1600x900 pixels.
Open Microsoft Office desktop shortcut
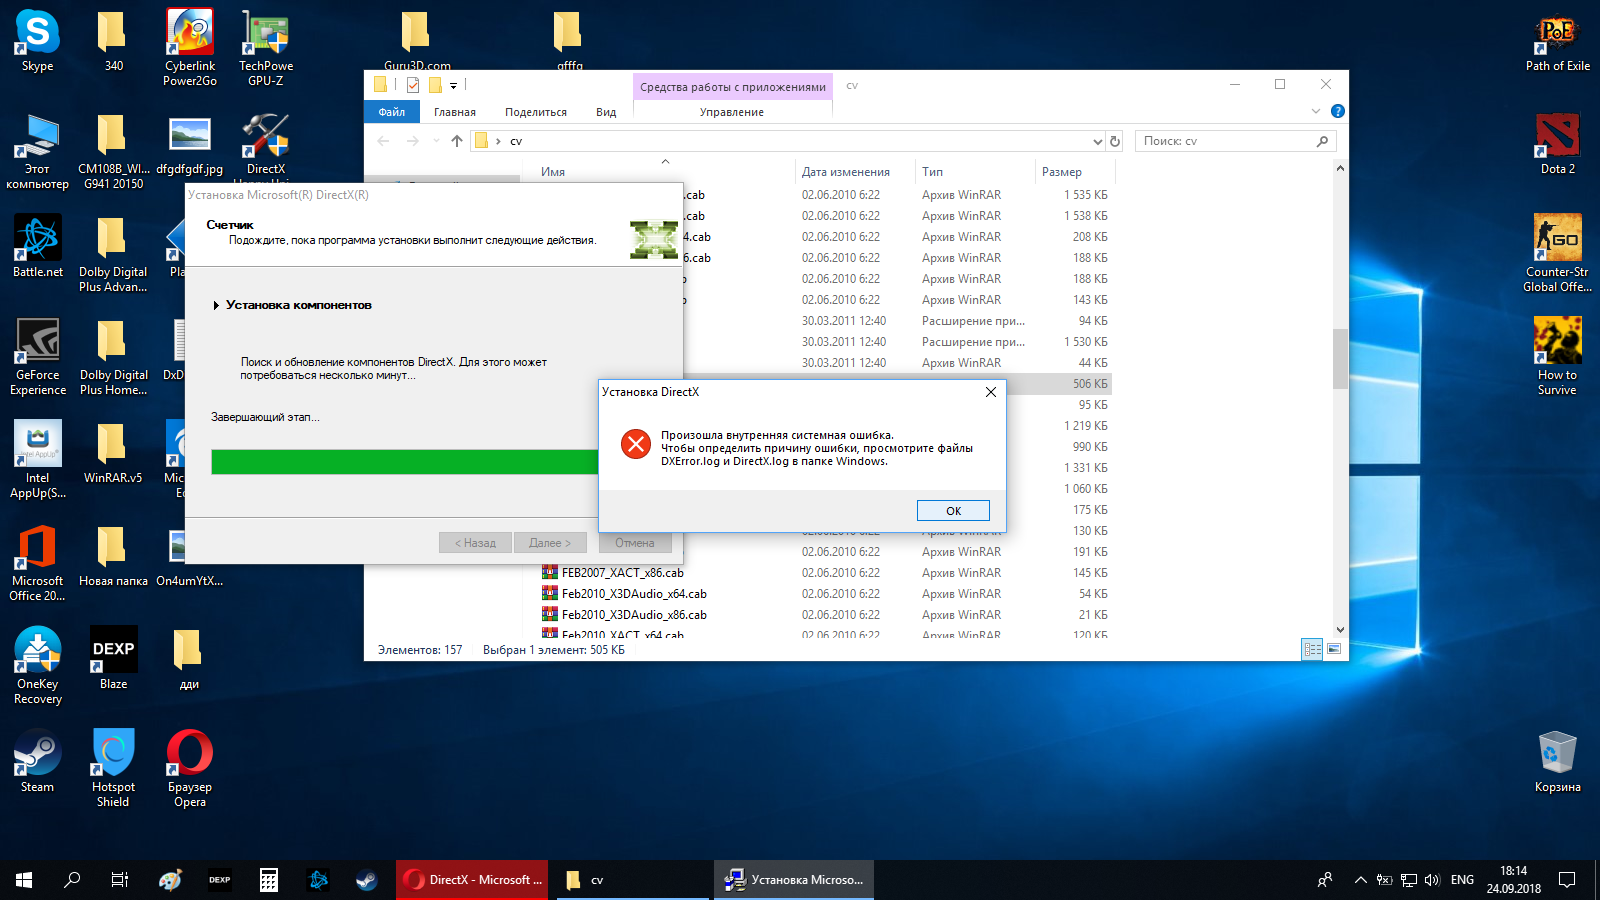click(x=38, y=563)
